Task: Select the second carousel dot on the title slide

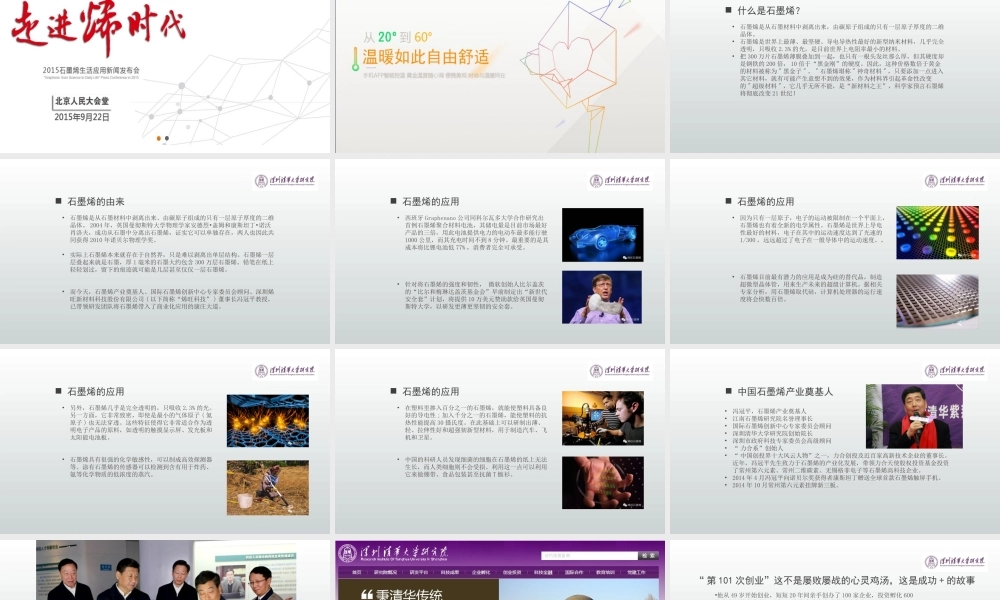Action: [167, 138]
